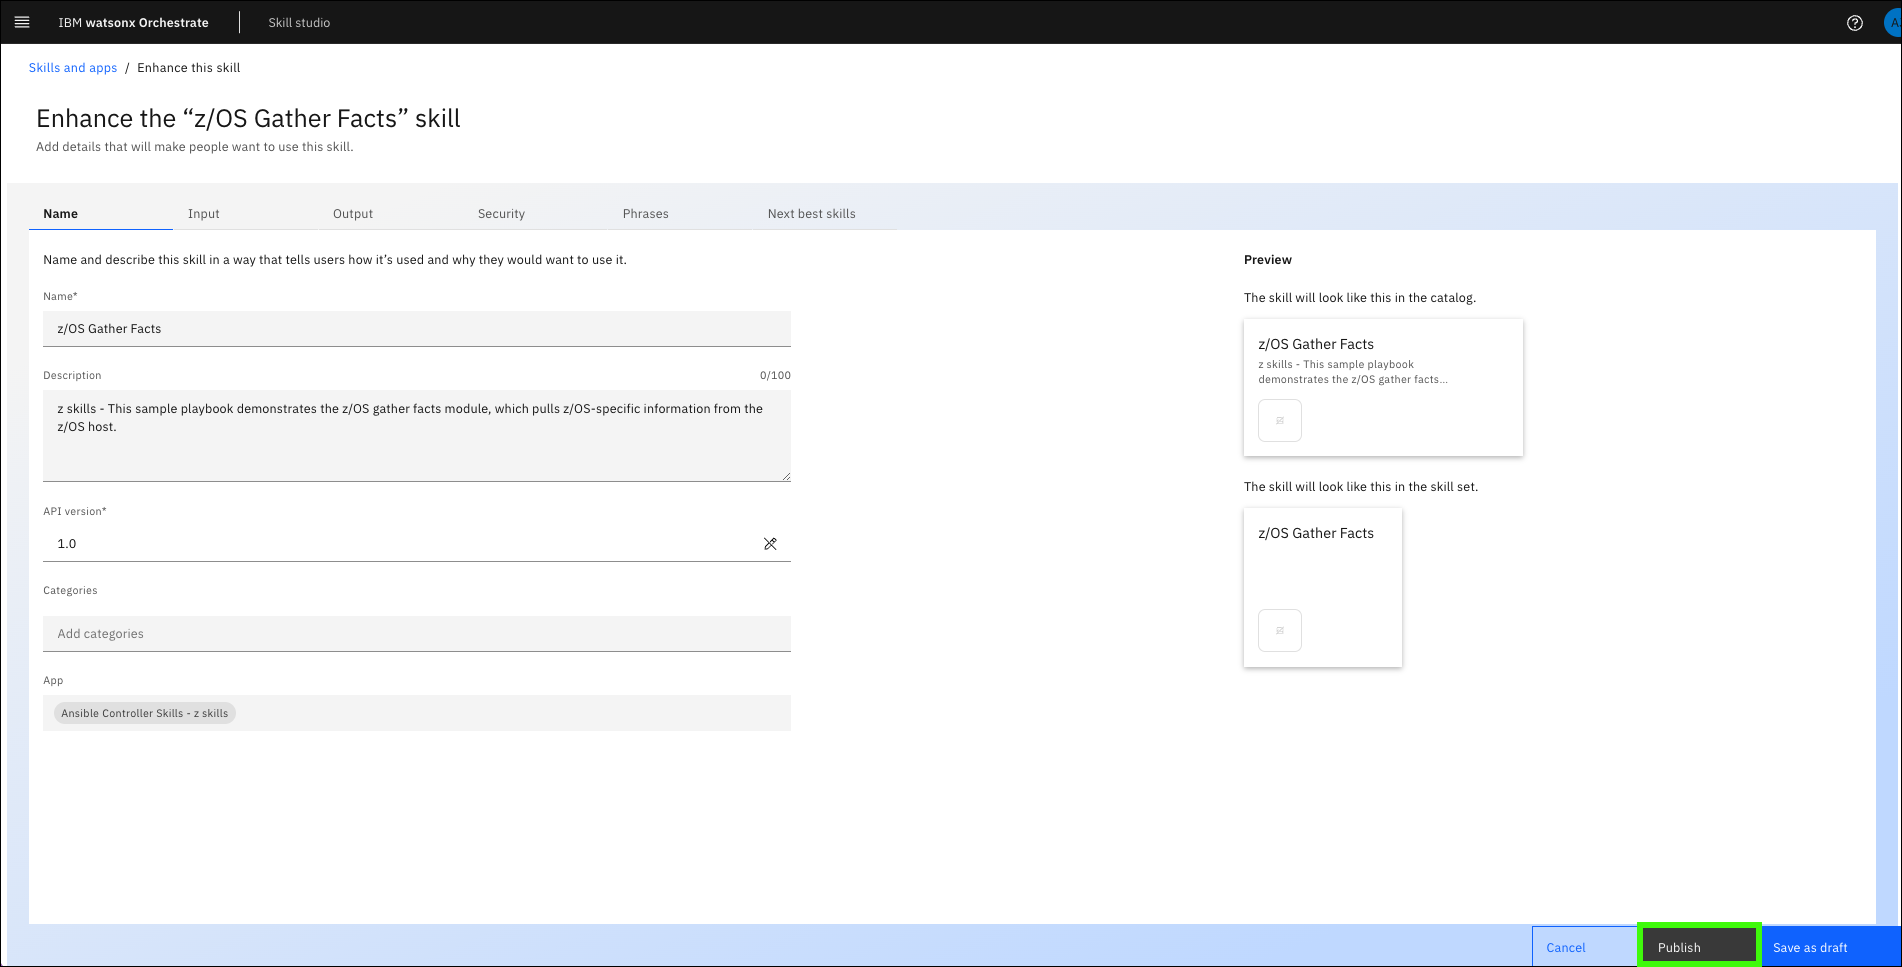Viewport: 1902px width, 967px height.
Task: Open the hamburger navigation menu
Action: [22, 22]
